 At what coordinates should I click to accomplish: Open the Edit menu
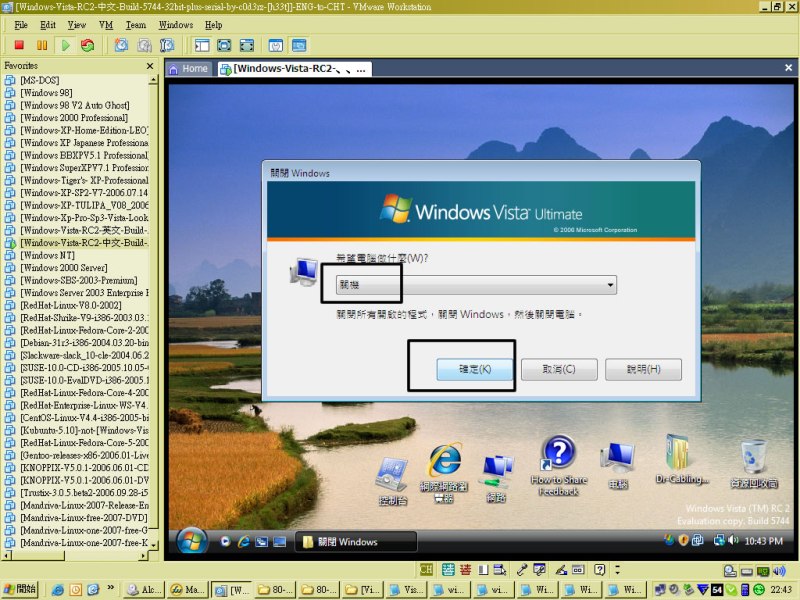(48, 25)
